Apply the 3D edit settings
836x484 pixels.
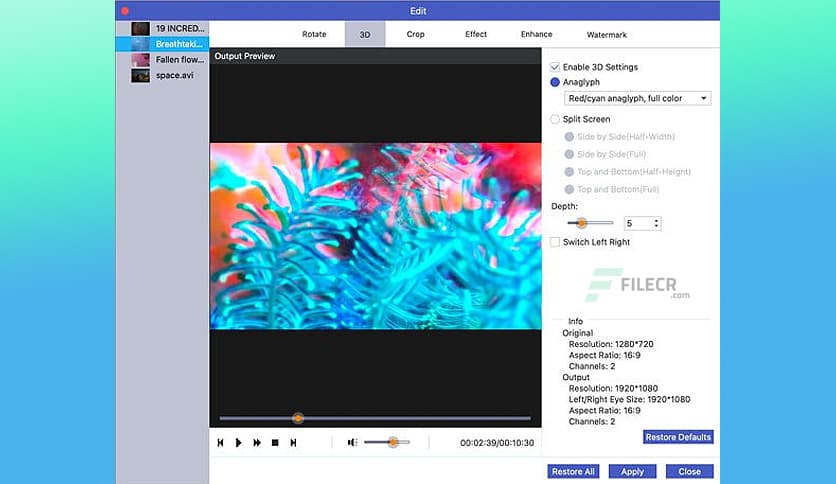click(632, 472)
